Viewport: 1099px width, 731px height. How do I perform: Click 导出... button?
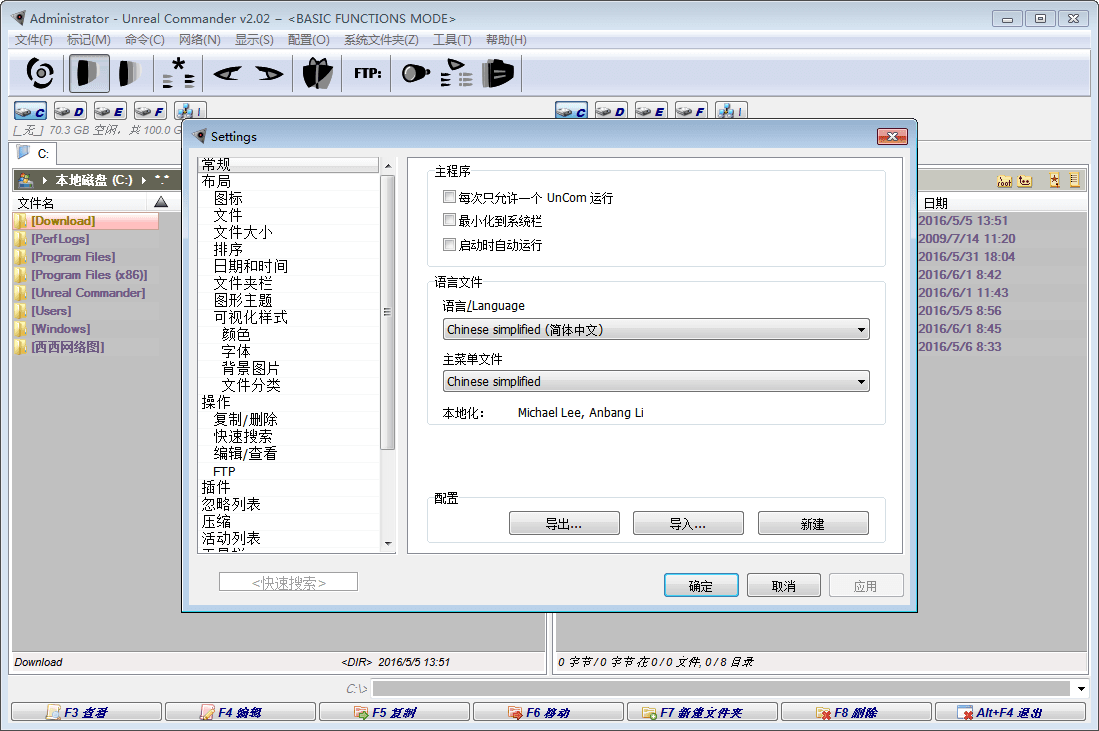tap(564, 524)
